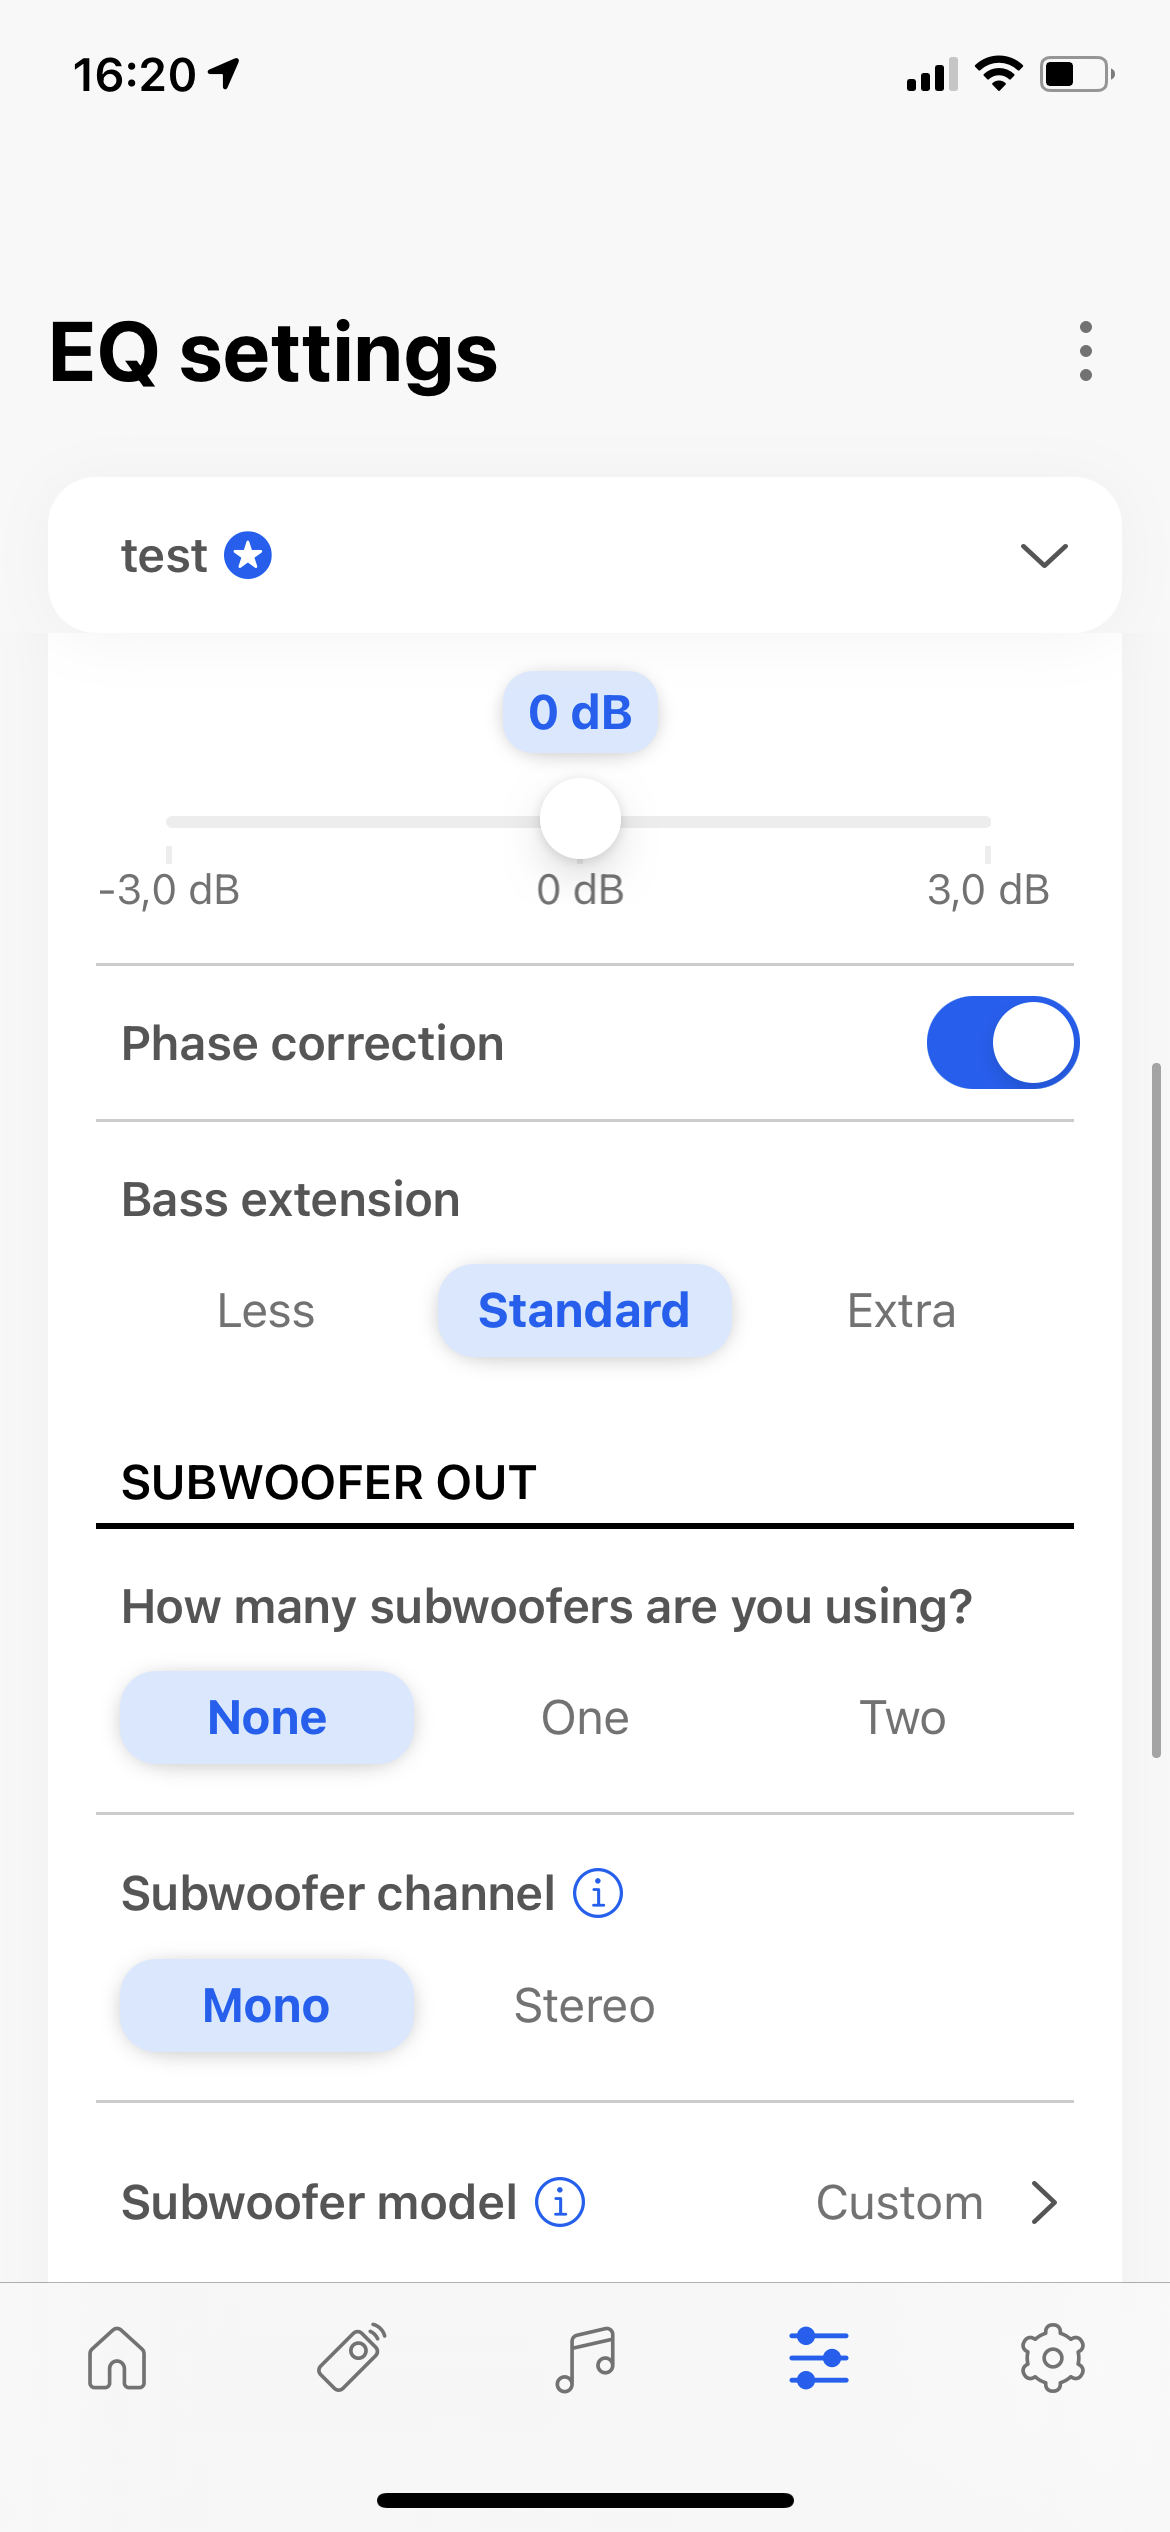Viewport: 1170px width, 2532px height.
Task: Select Stereo subwoofer channel
Action: coord(585,2006)
